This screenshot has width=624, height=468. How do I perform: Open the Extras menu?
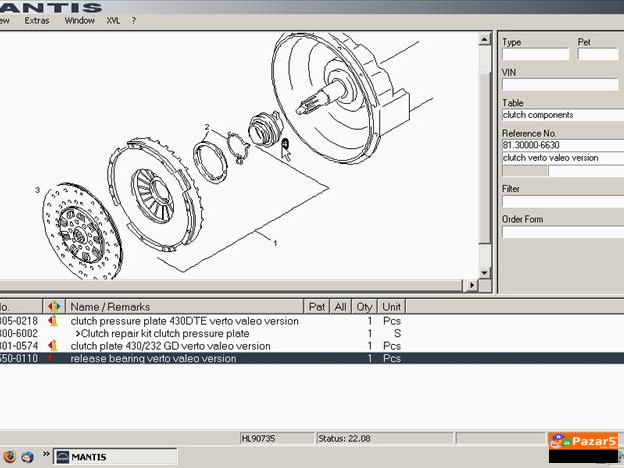click(36, 20)
